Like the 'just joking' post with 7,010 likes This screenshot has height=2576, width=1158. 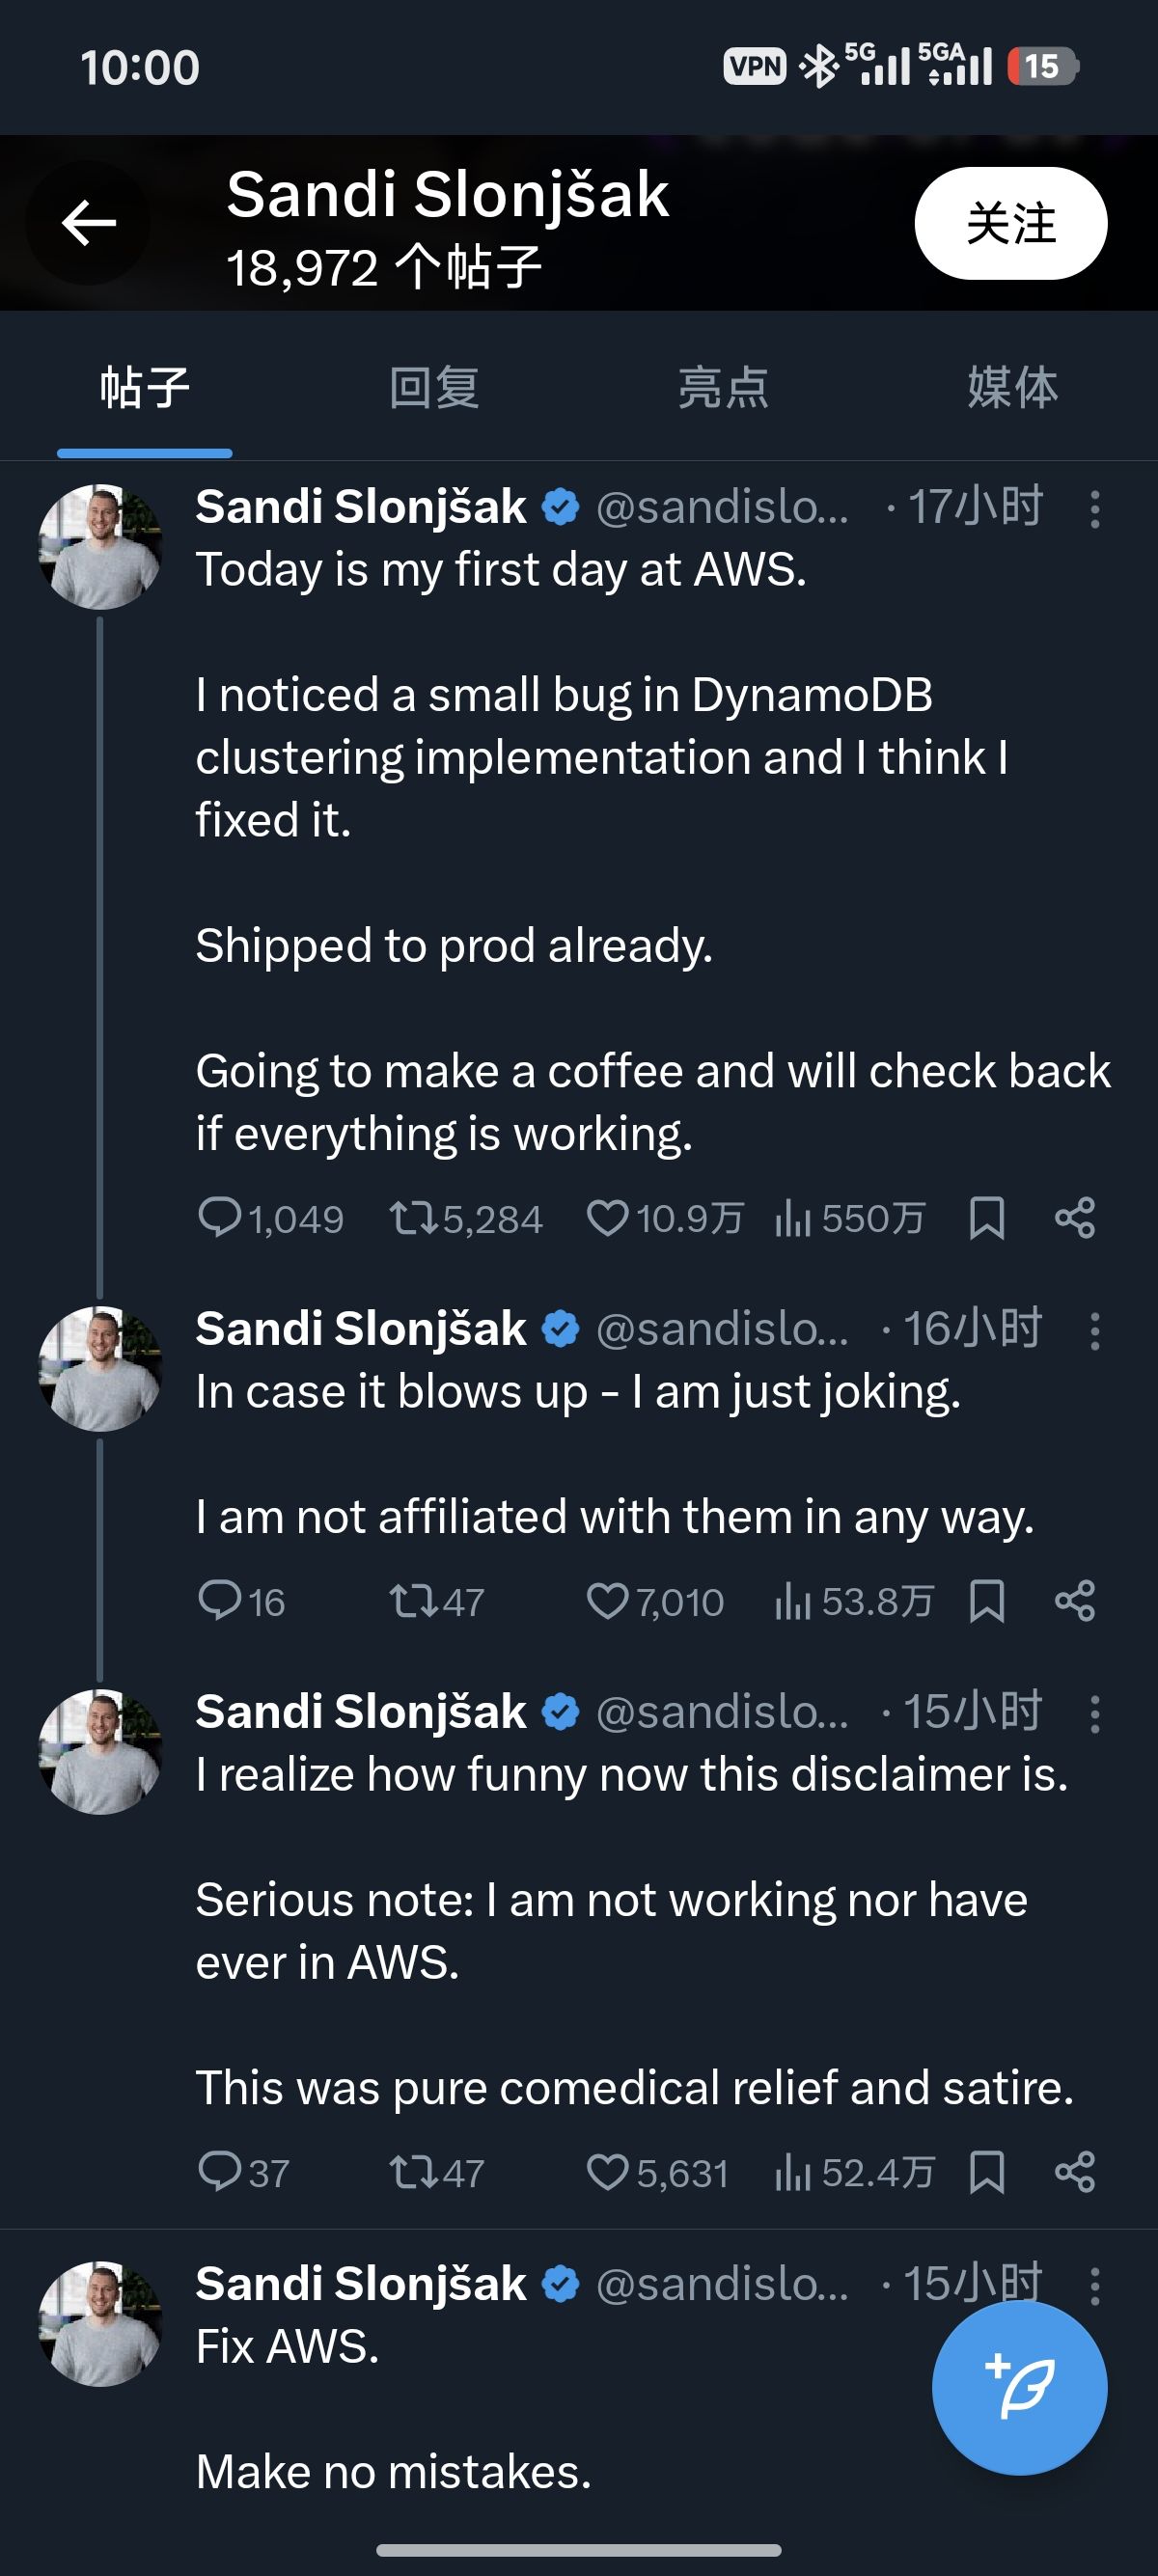pos(607,1601)
